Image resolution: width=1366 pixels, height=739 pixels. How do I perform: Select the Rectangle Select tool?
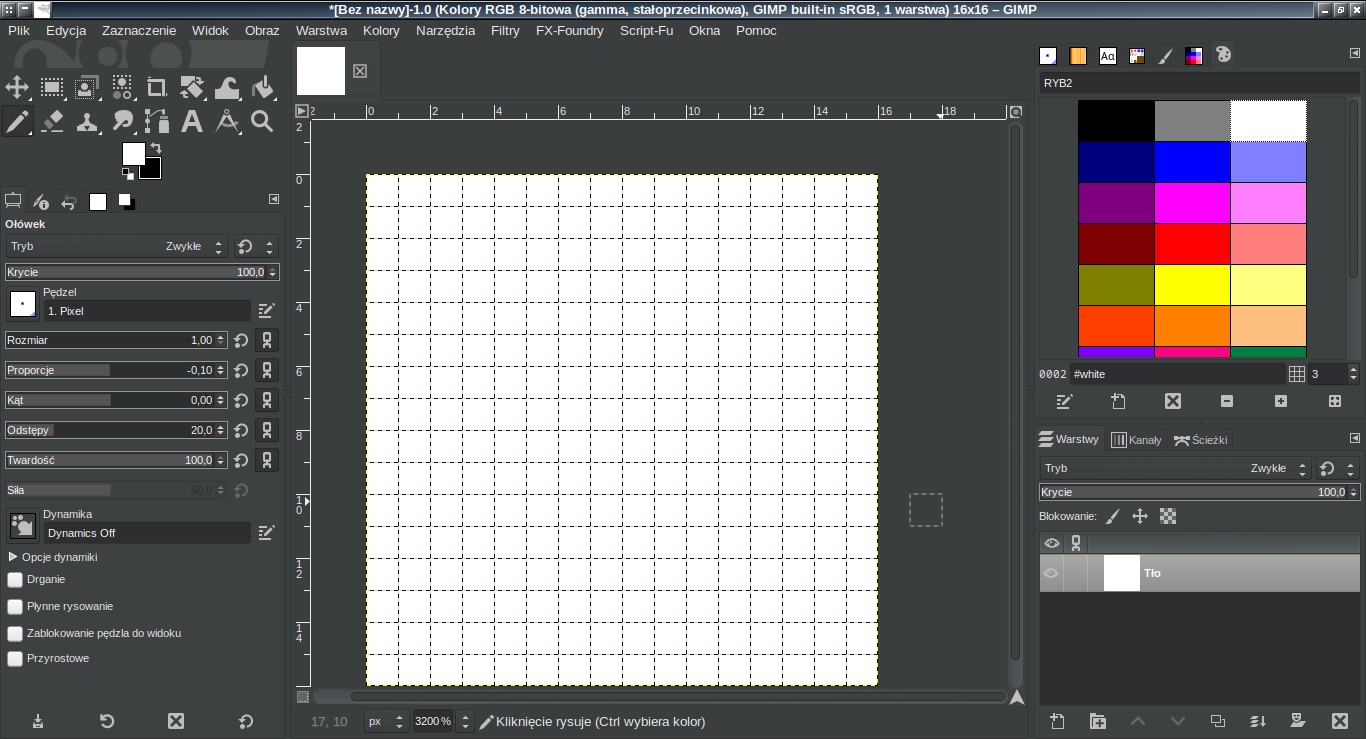[x=52, y=87]
